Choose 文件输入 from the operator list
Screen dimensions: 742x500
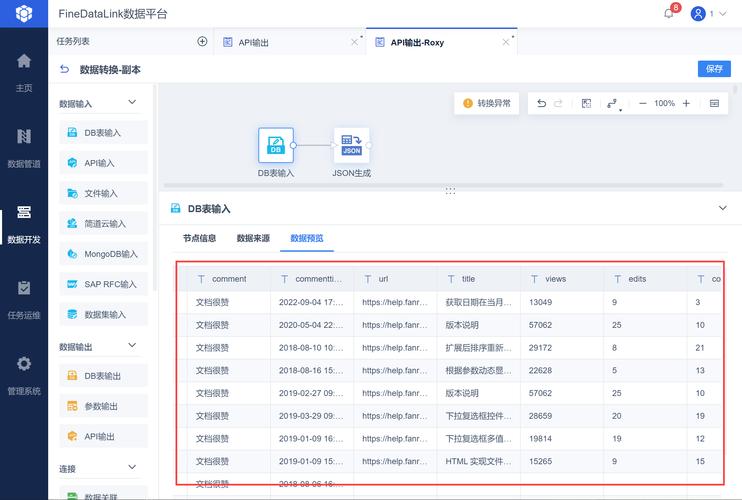pyautogui.click(x=103, y=193)
